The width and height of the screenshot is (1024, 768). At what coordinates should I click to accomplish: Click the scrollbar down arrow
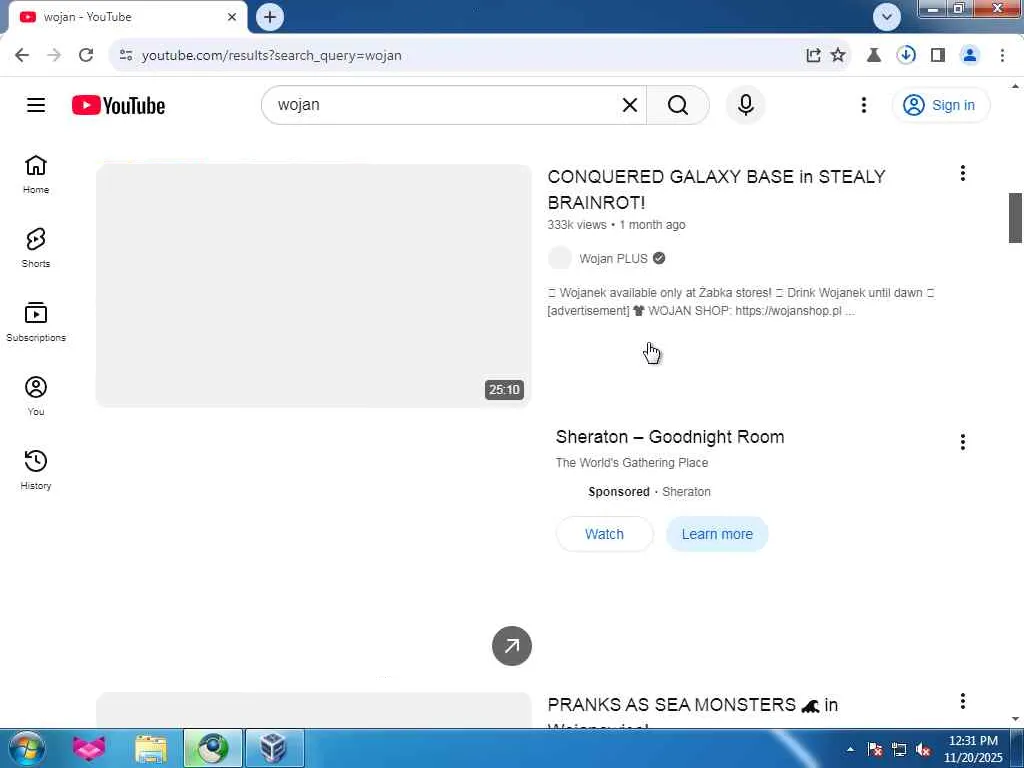(1015, 719)
